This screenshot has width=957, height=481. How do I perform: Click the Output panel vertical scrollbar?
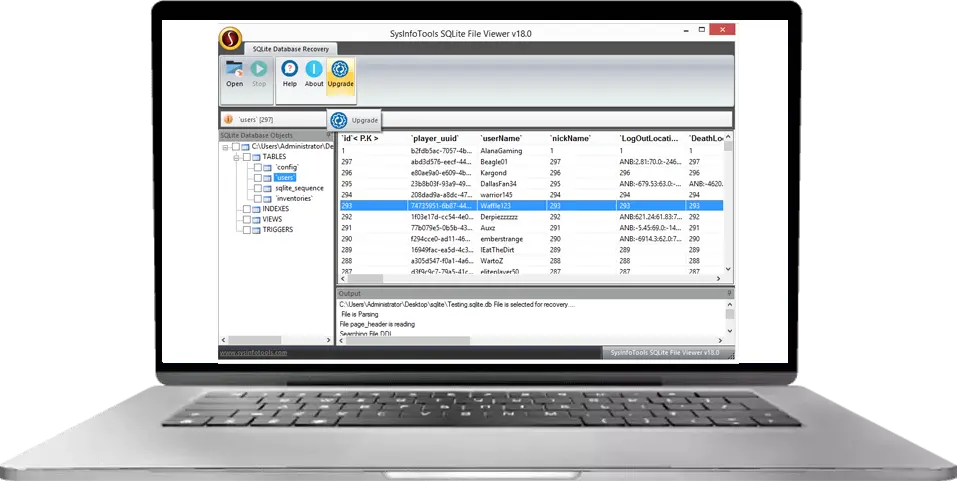(x=729, y=315)
